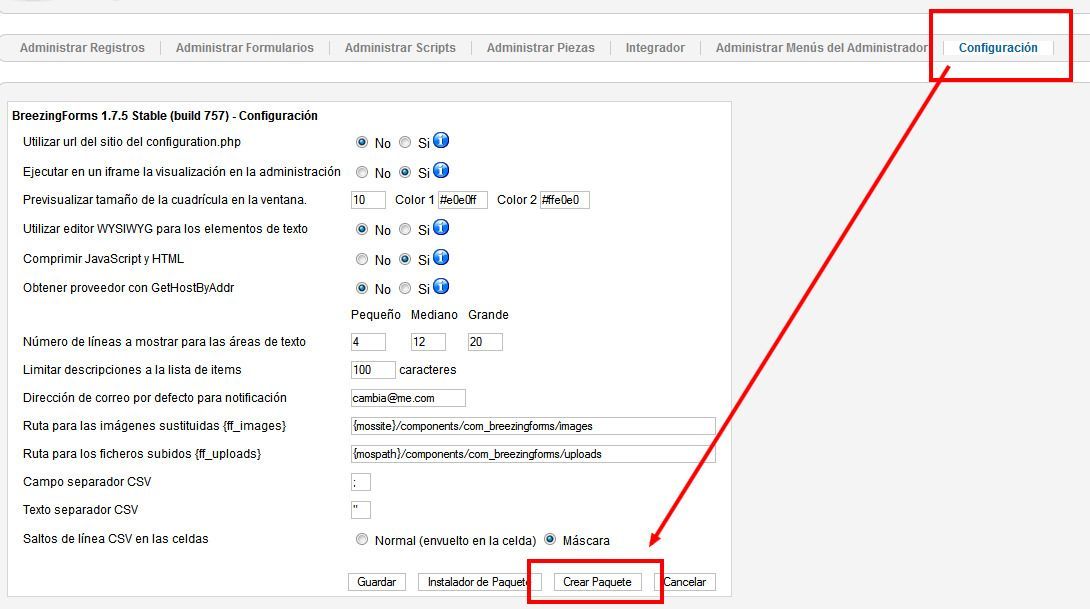
Task: Open Integrador tab
Action: click(655, 47)
